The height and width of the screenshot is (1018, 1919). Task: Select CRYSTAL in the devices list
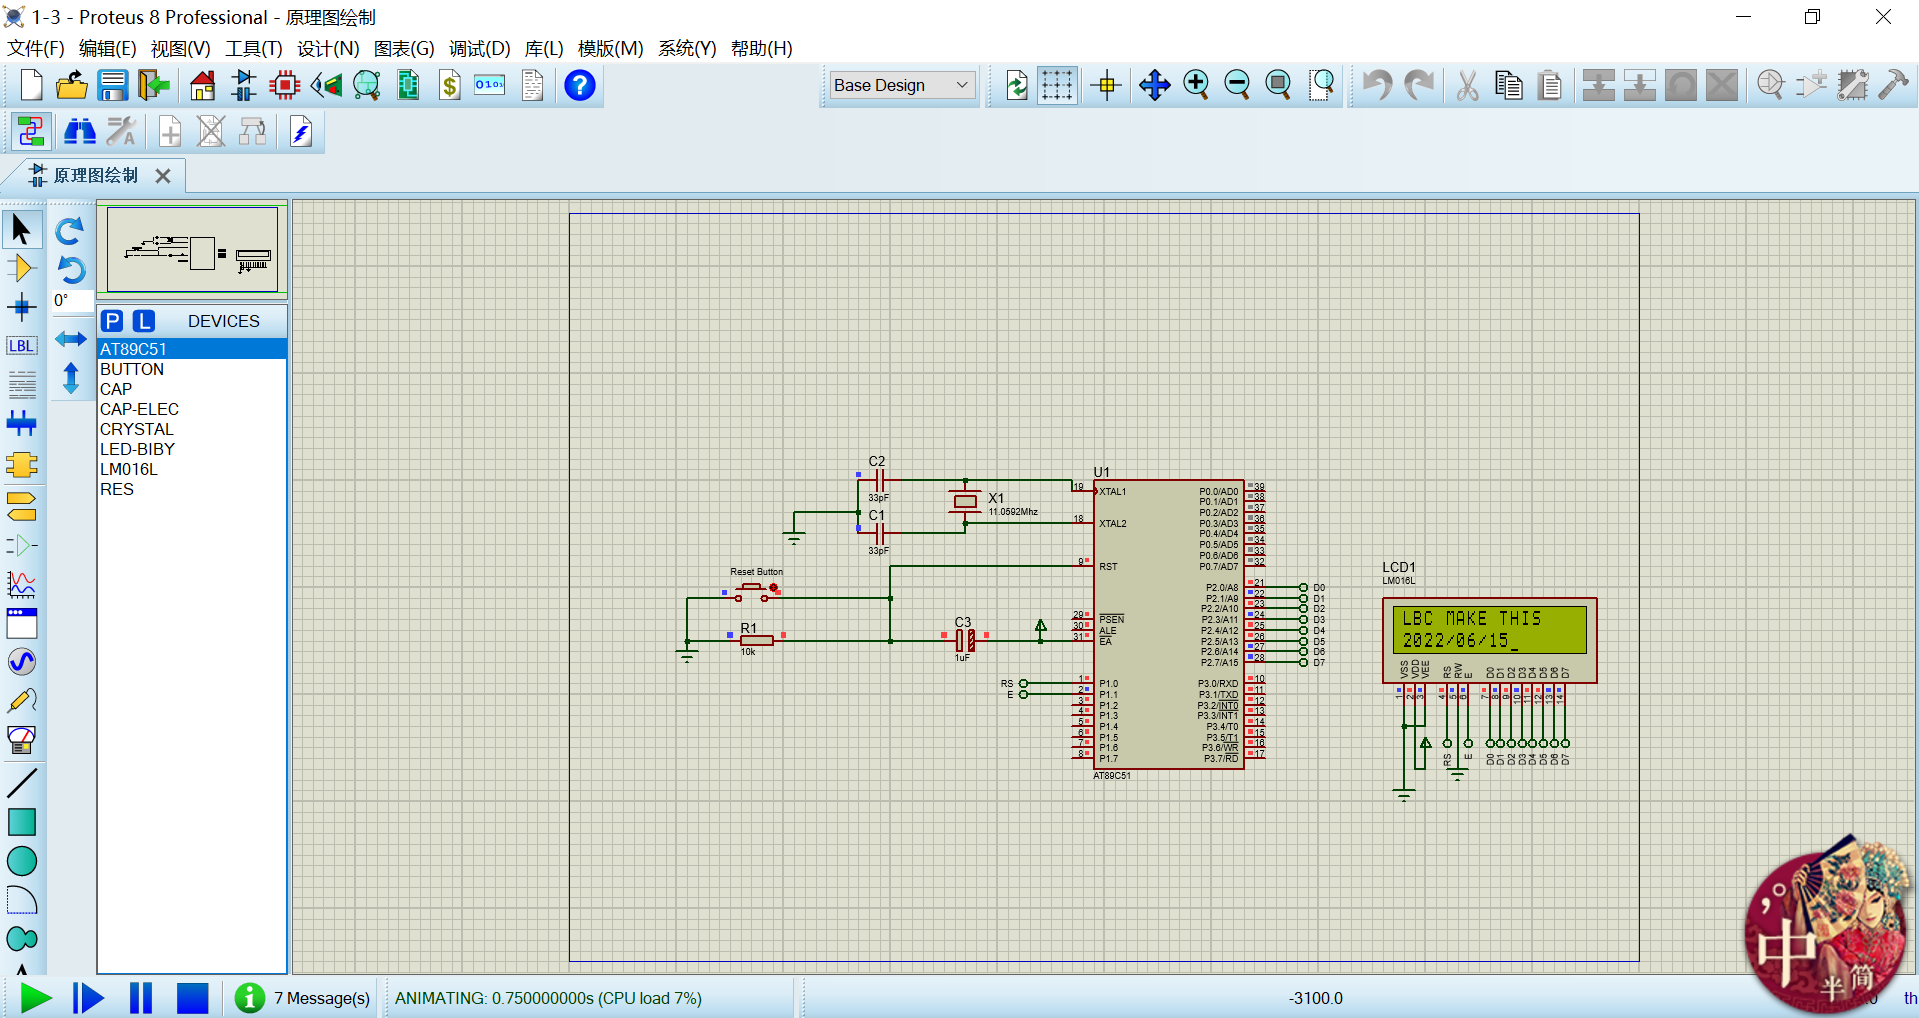click(137, 429)
